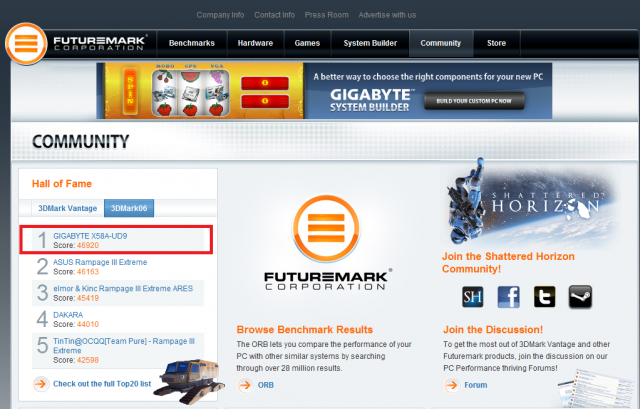
Task: Click the Futuremark Corporation header wordmark
Action: tap(100, 43)
